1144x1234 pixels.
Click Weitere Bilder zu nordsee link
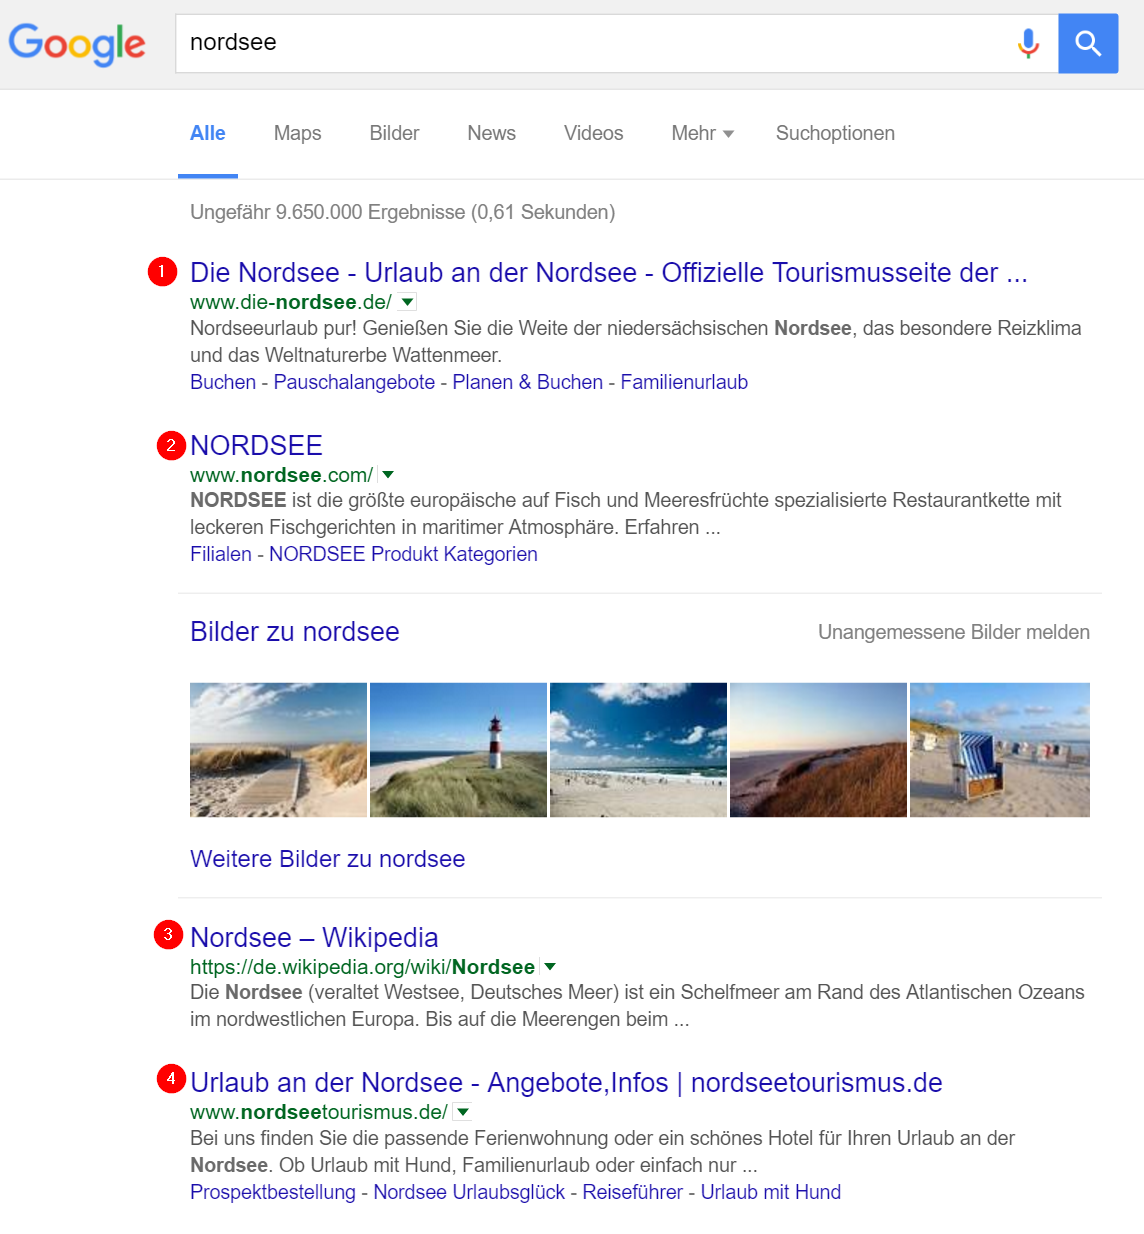[x=327, y=859]
